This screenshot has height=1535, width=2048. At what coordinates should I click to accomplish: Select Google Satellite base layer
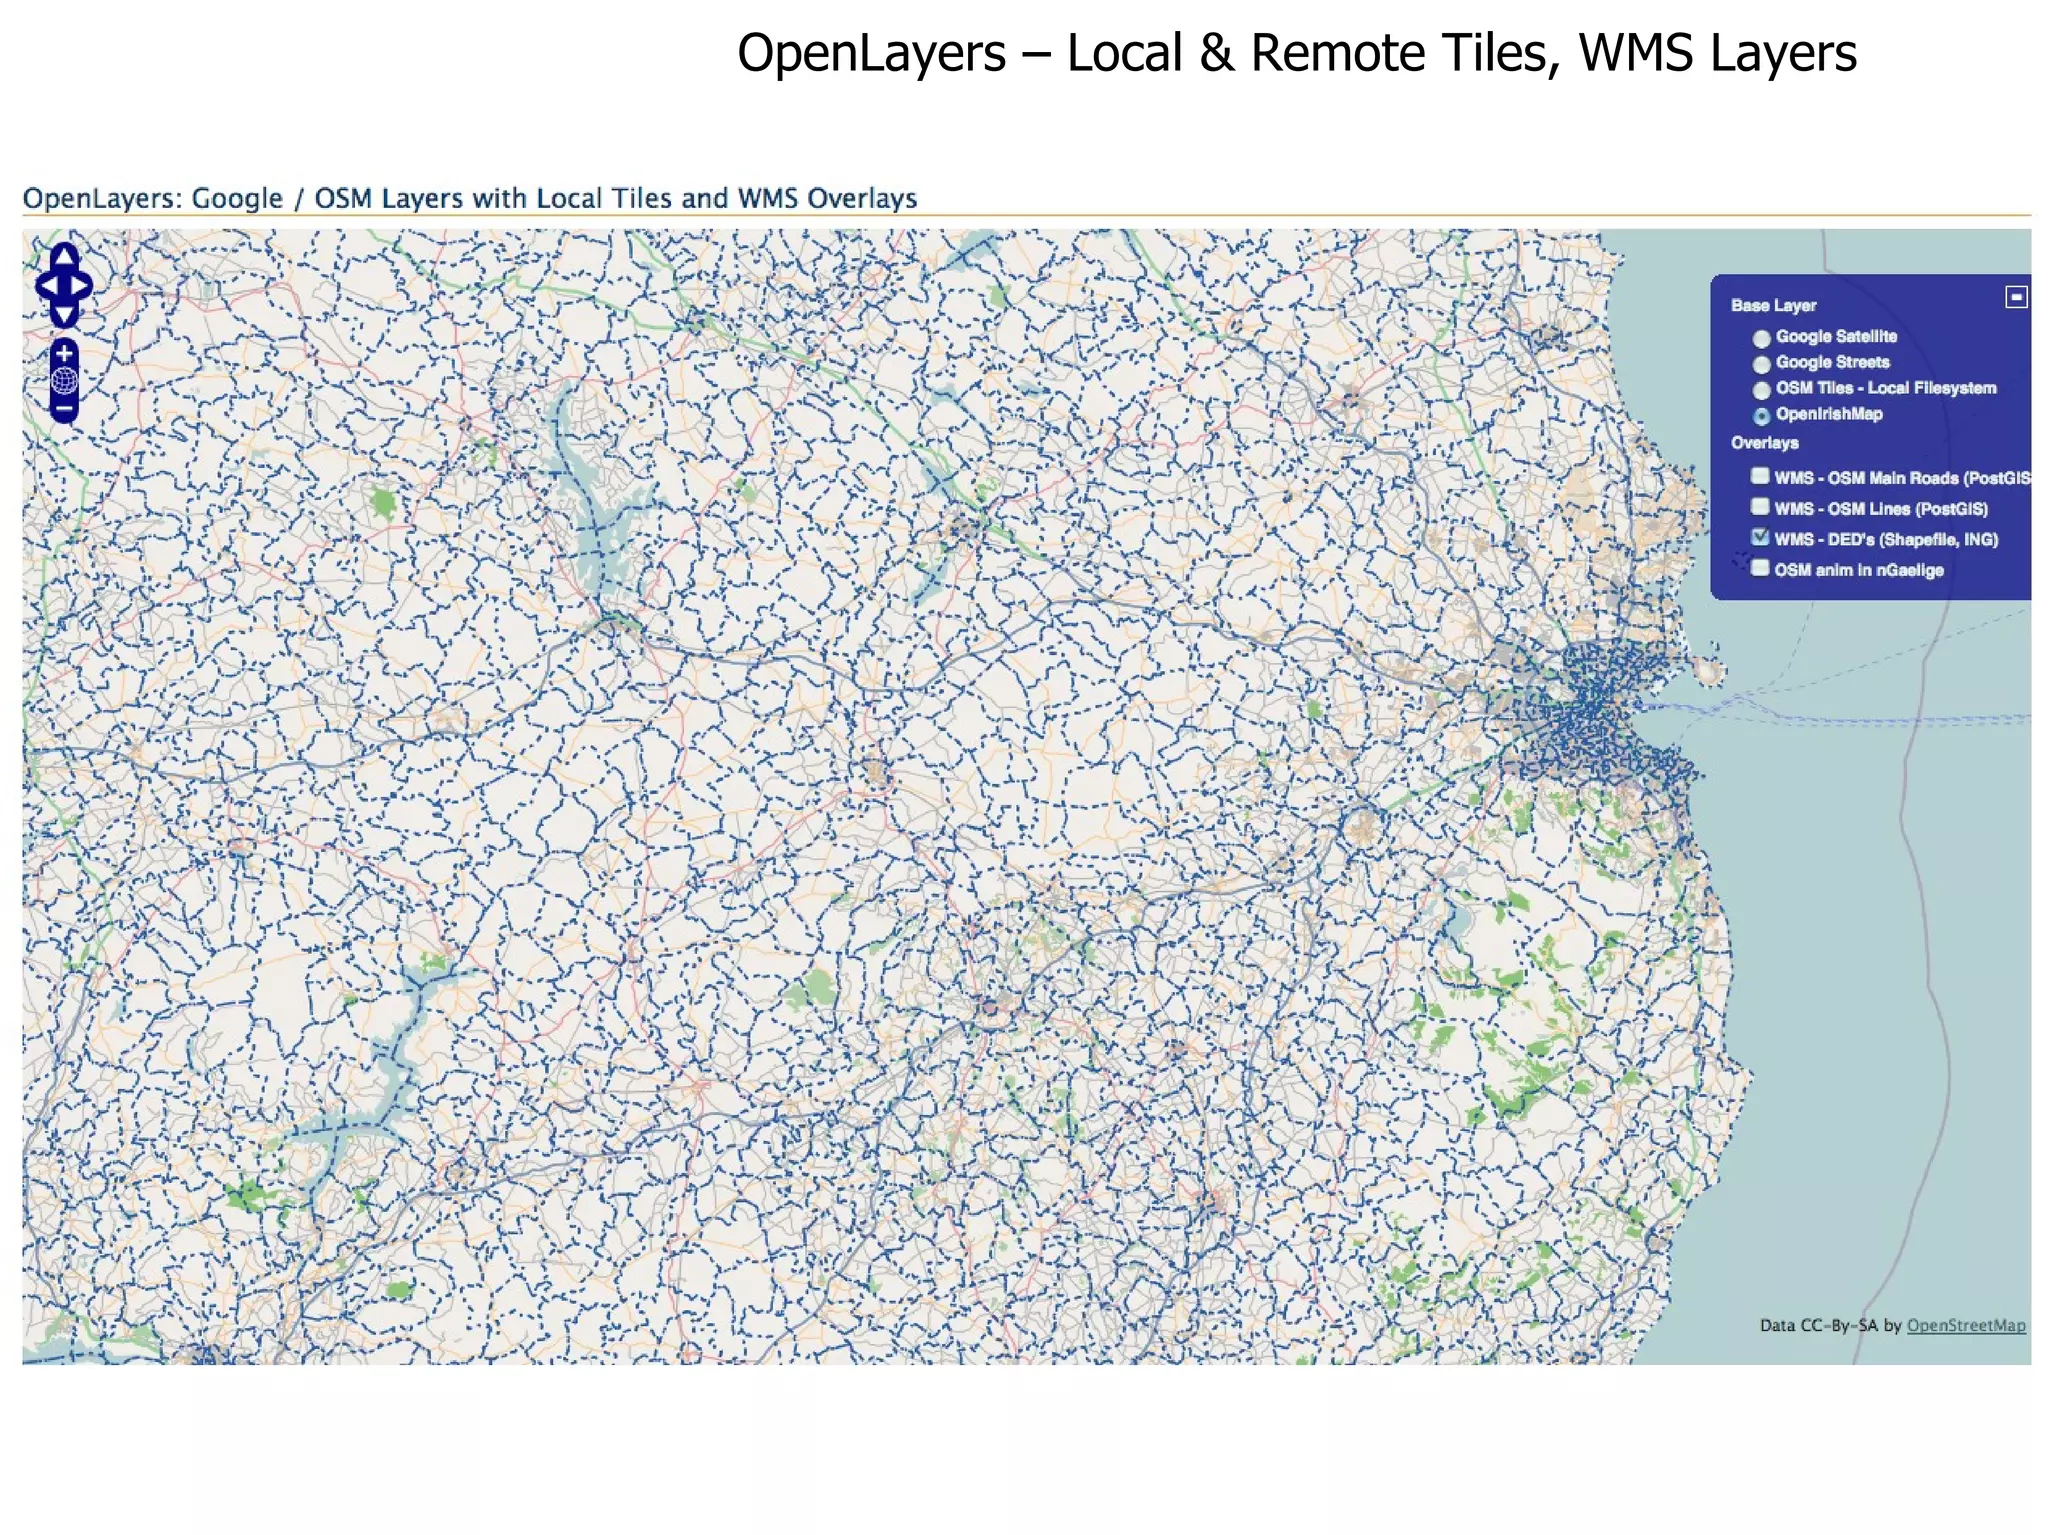(1761, 338)
